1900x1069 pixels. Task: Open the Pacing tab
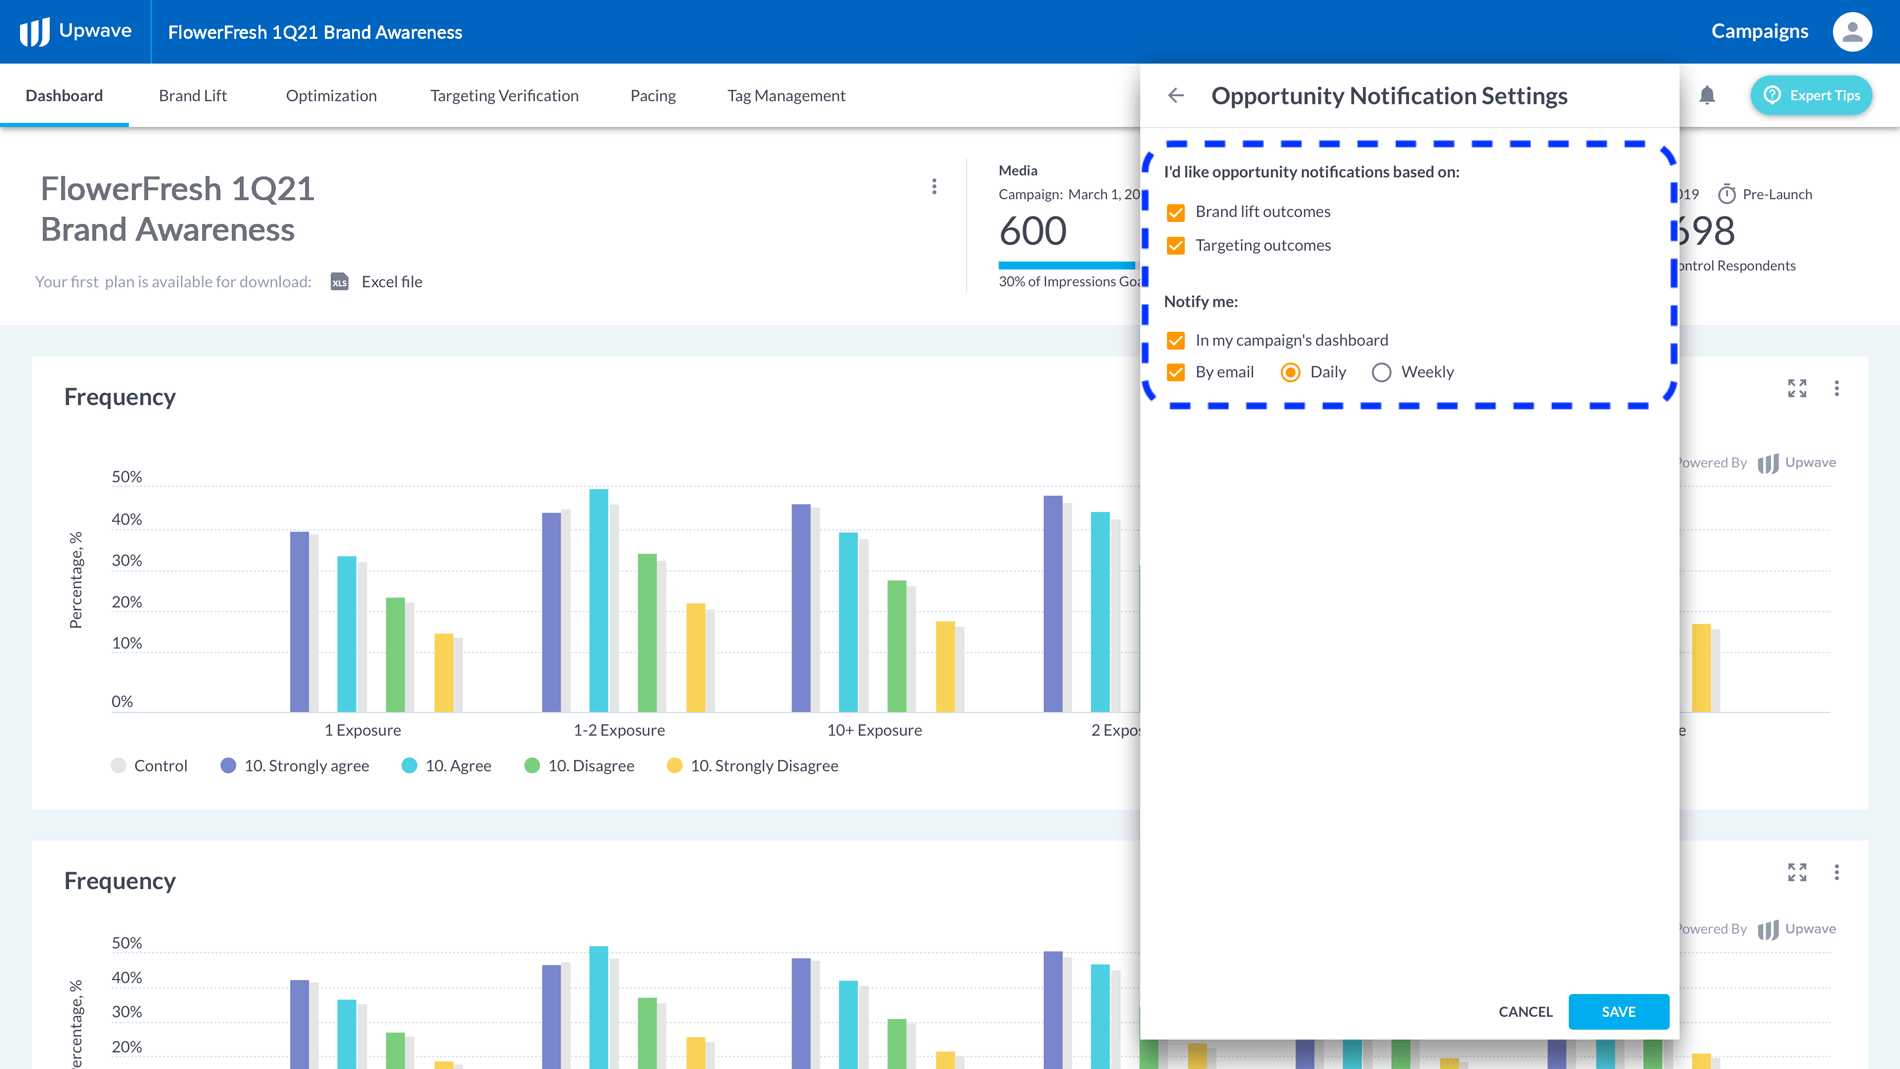tap(653, 96)
